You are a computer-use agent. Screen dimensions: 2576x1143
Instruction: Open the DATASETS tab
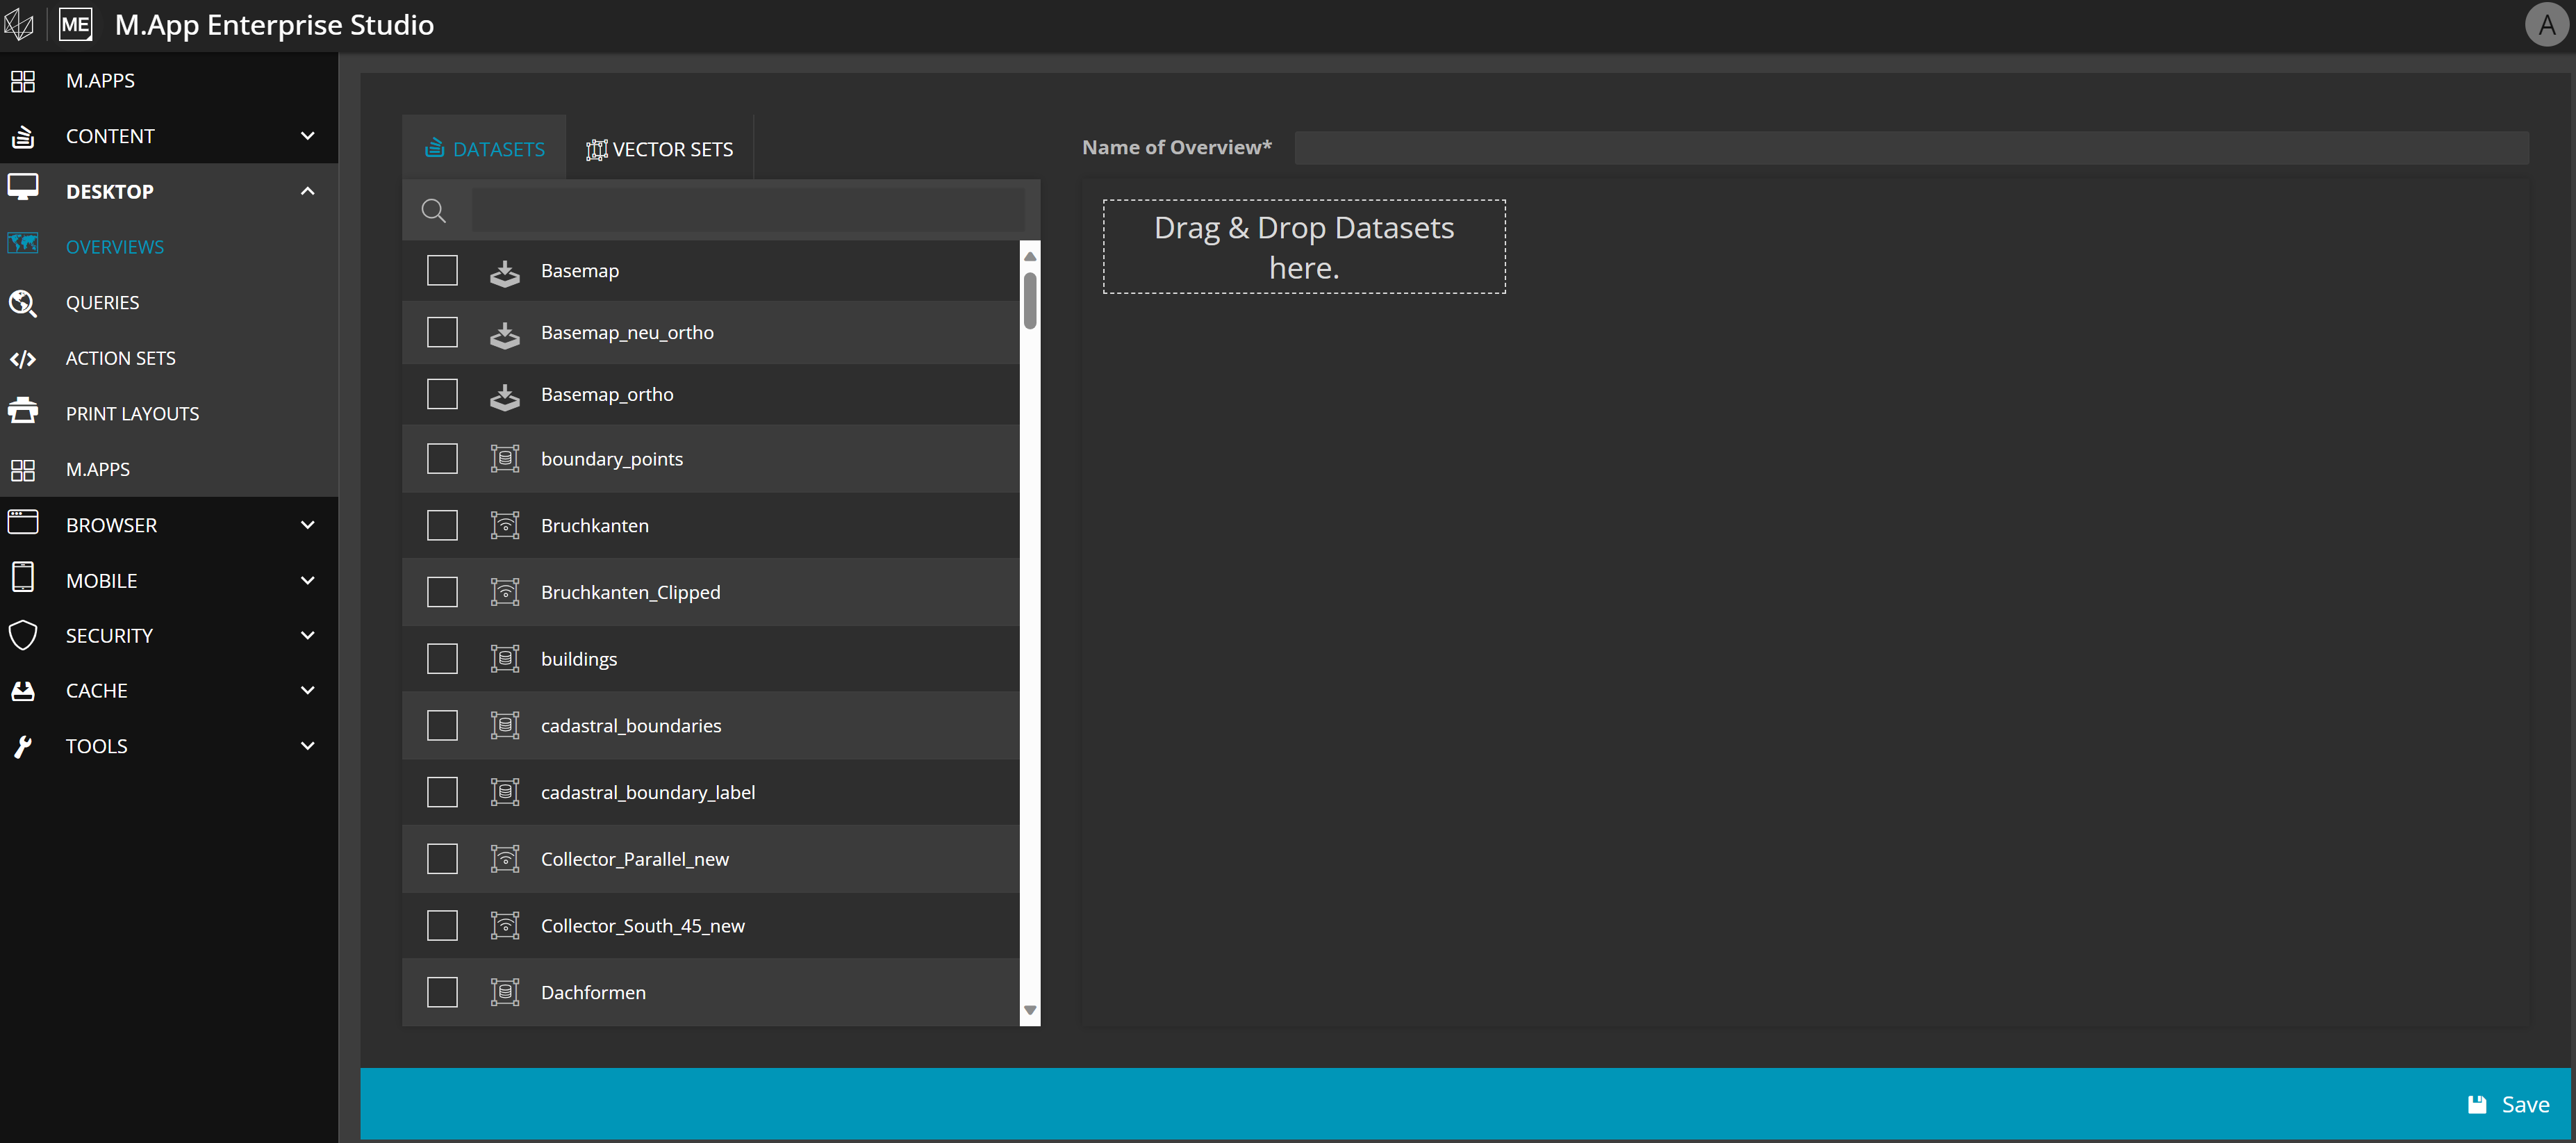point(485,149)
